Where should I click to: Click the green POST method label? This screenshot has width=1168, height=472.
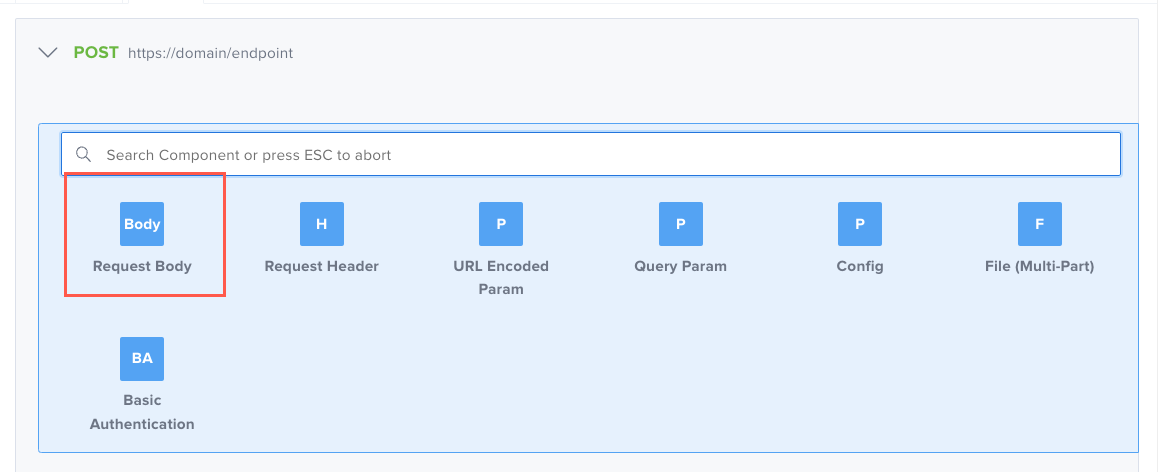96,53
